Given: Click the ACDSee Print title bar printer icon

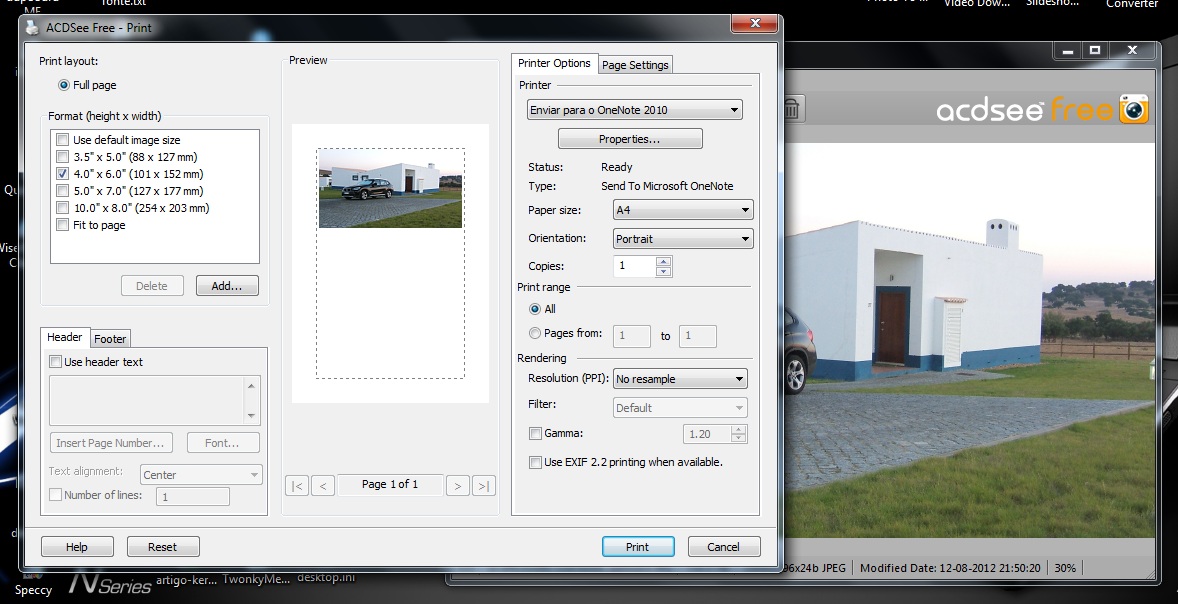Looking at the screenshot, I should 32,28.
